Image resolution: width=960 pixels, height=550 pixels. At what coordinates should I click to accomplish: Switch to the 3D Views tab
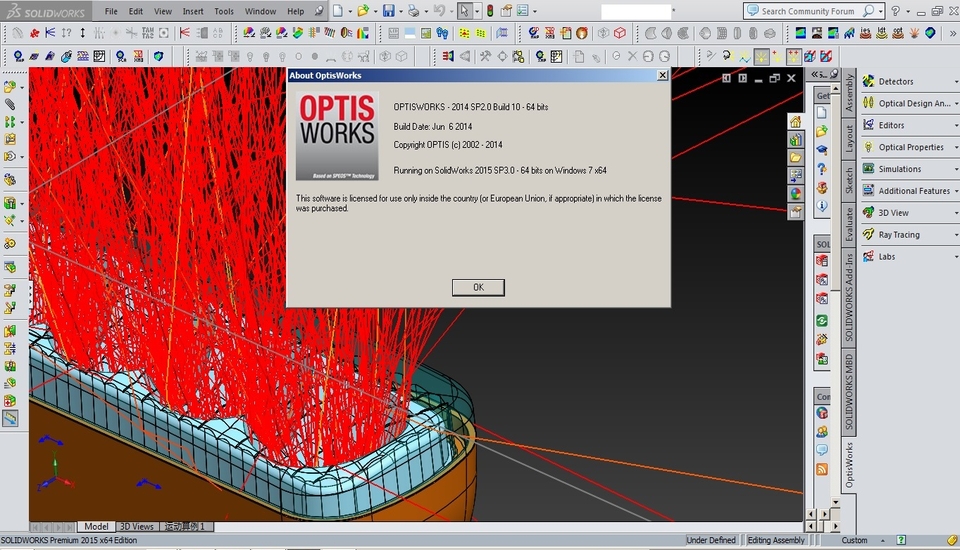(x=137, y=526)
